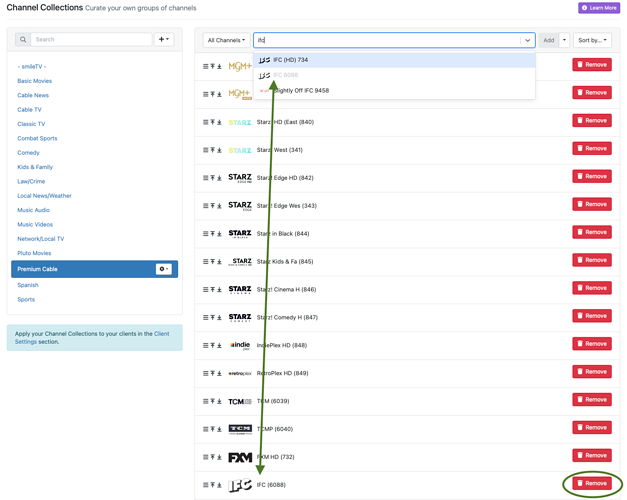Viewport: 627px width, 500px height.
Task: Click the search magnifier icon in the sidebar
Action: pyautogui.click(x=22, y=40)
